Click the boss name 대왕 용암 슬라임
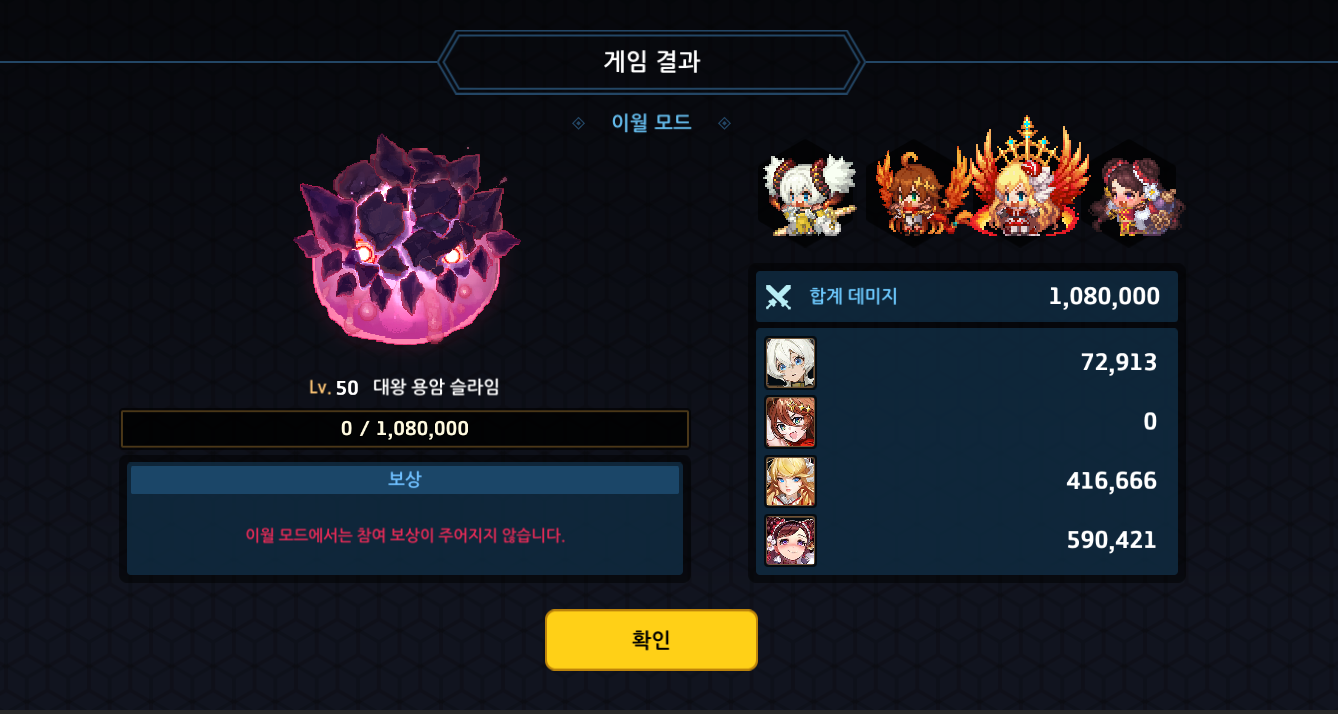 point(436,387)
